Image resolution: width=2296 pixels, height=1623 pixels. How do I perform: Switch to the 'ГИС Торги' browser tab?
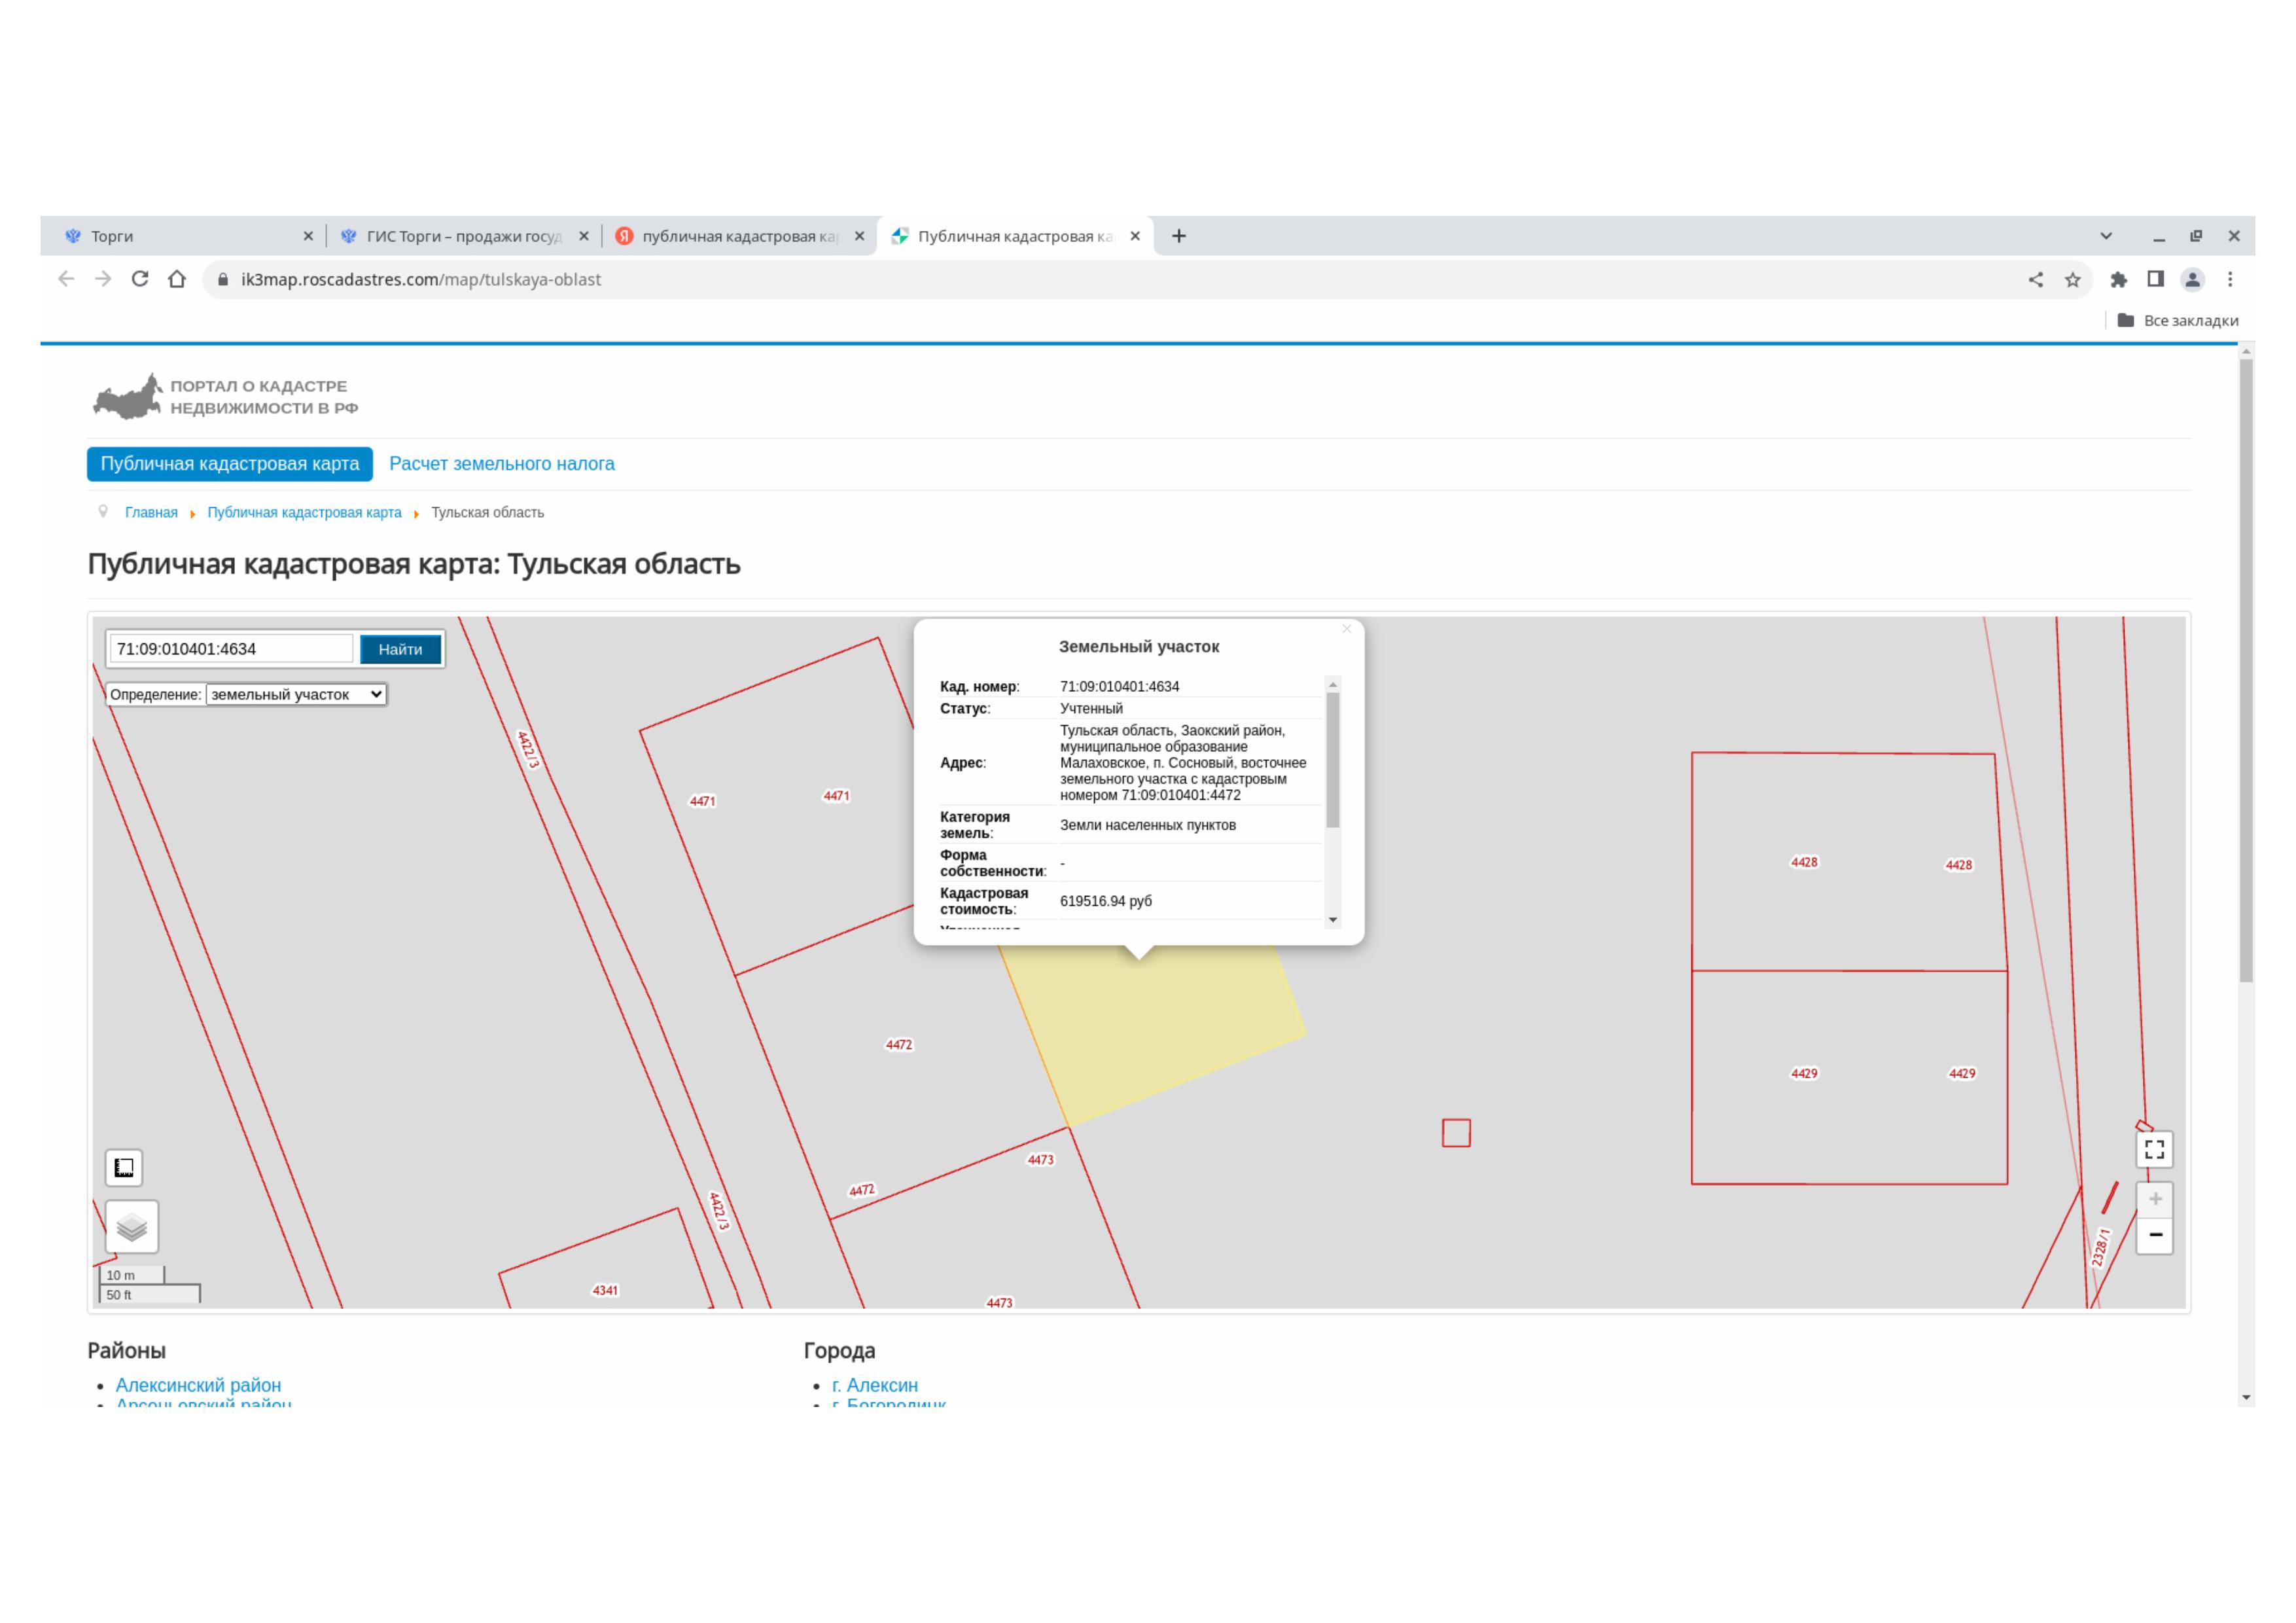click(463, 236)
